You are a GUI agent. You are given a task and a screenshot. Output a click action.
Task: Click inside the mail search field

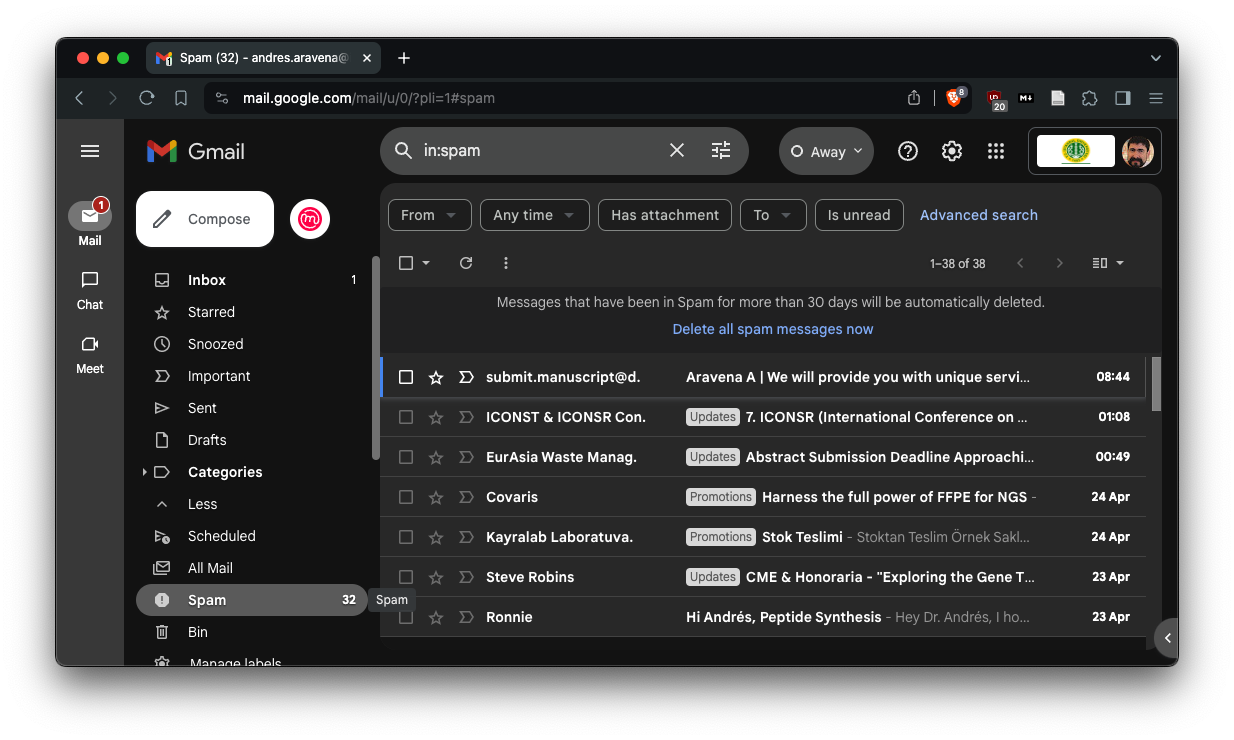click(540, 151)
